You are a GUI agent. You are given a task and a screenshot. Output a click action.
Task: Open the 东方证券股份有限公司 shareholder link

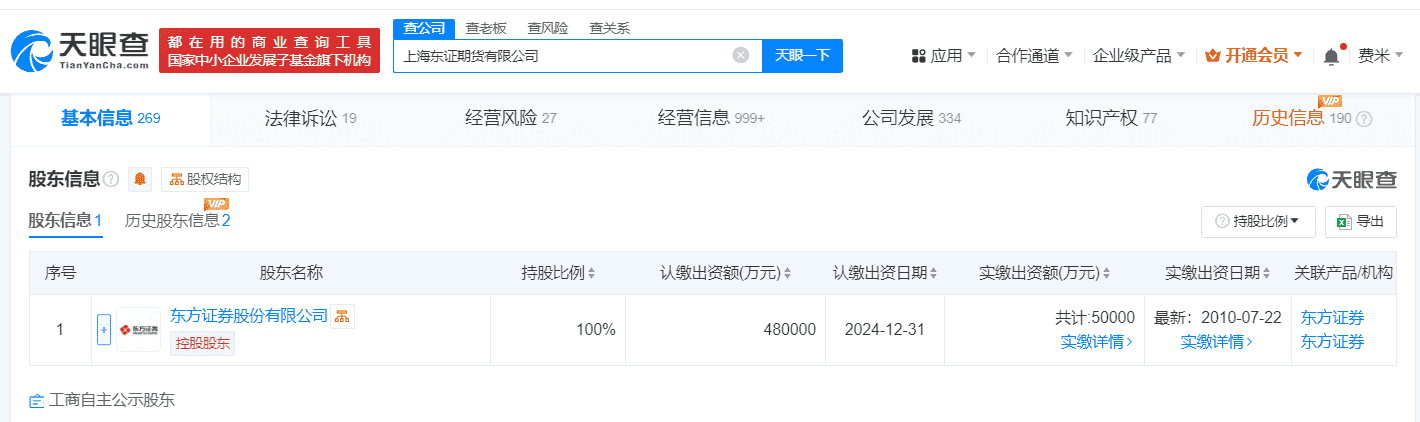point(249,316)
